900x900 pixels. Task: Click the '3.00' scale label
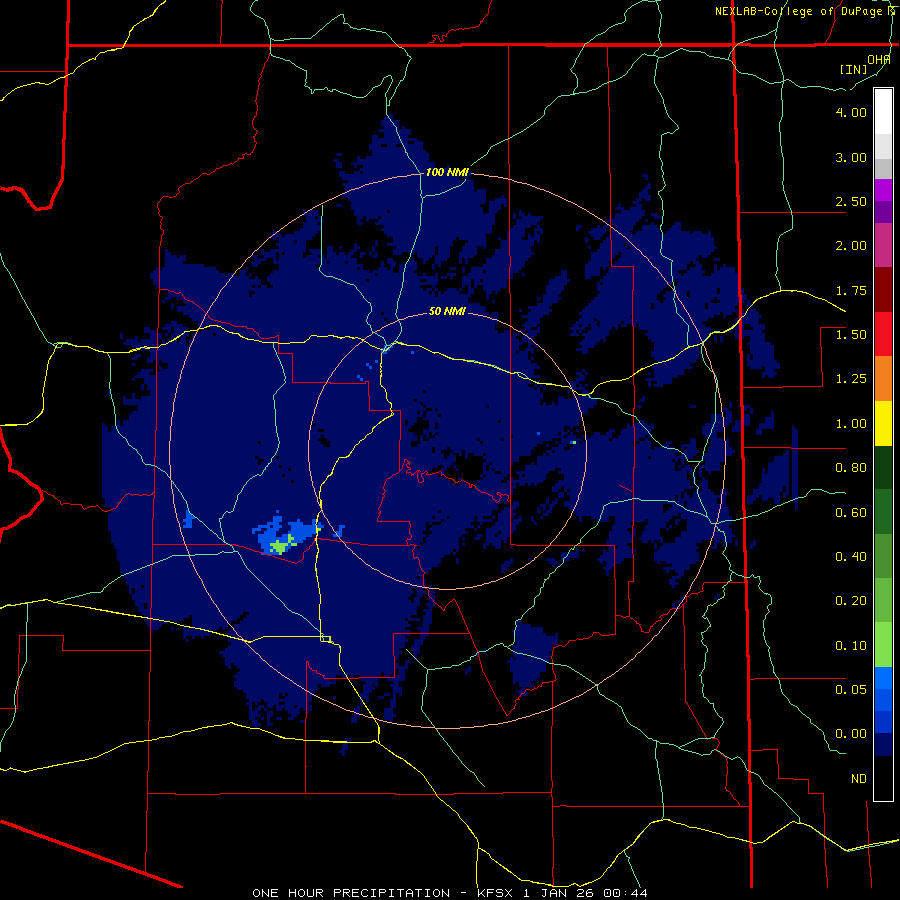pos(851,157)
